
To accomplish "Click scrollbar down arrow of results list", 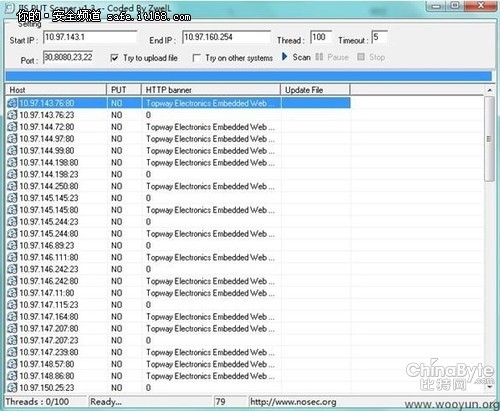I will 489,387.
